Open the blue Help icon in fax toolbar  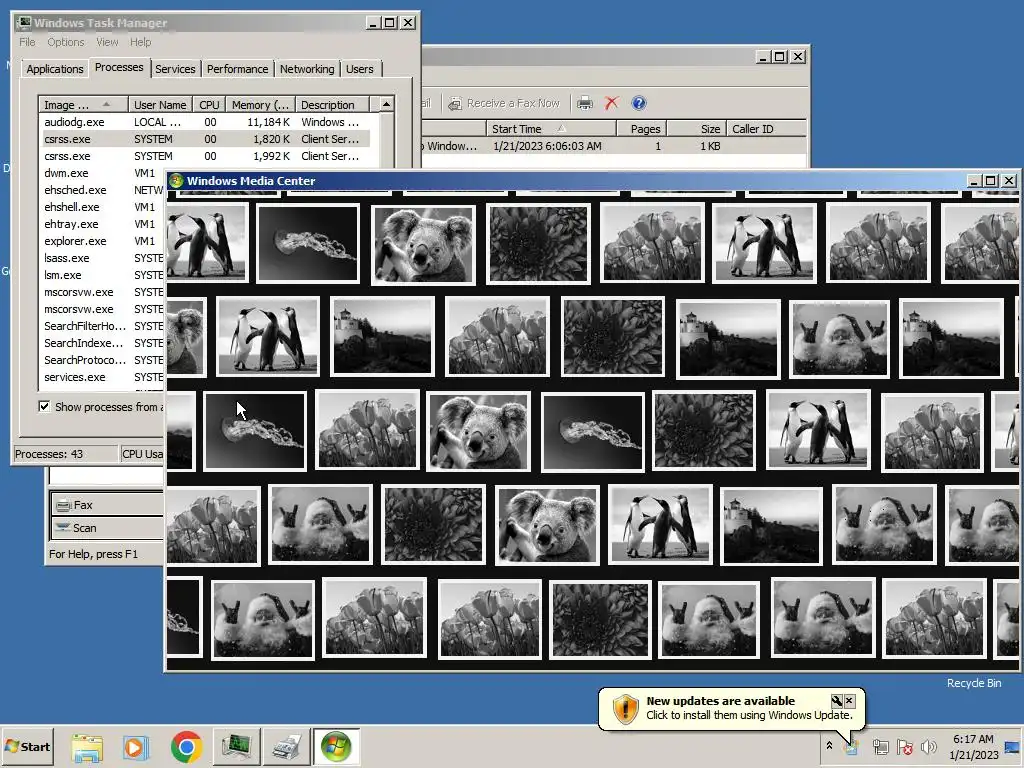coord(639,103)
